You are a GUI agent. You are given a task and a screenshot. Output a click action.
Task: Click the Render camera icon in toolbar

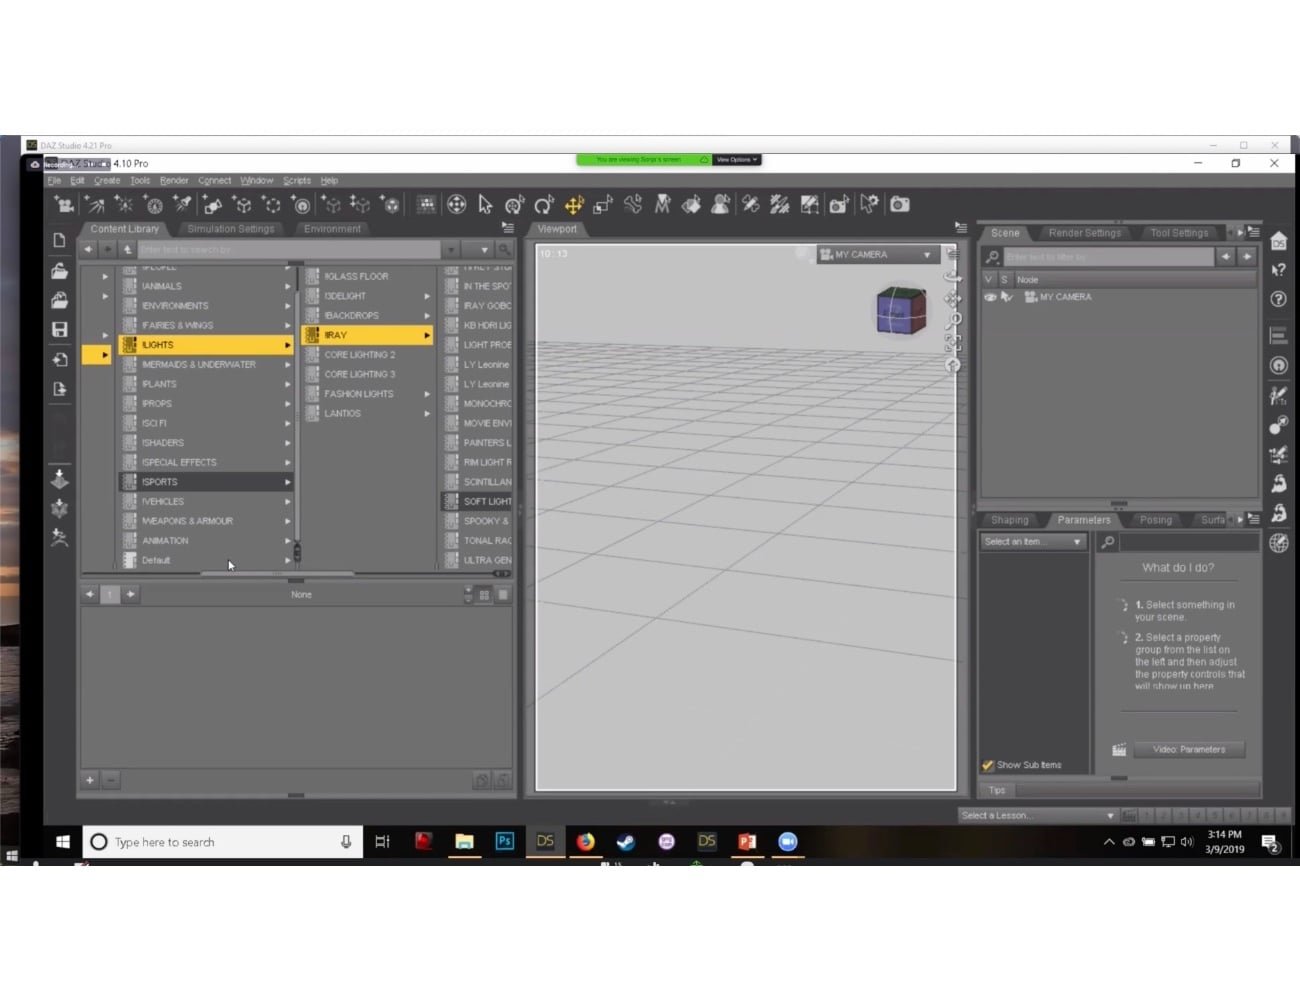click(900, 204)
